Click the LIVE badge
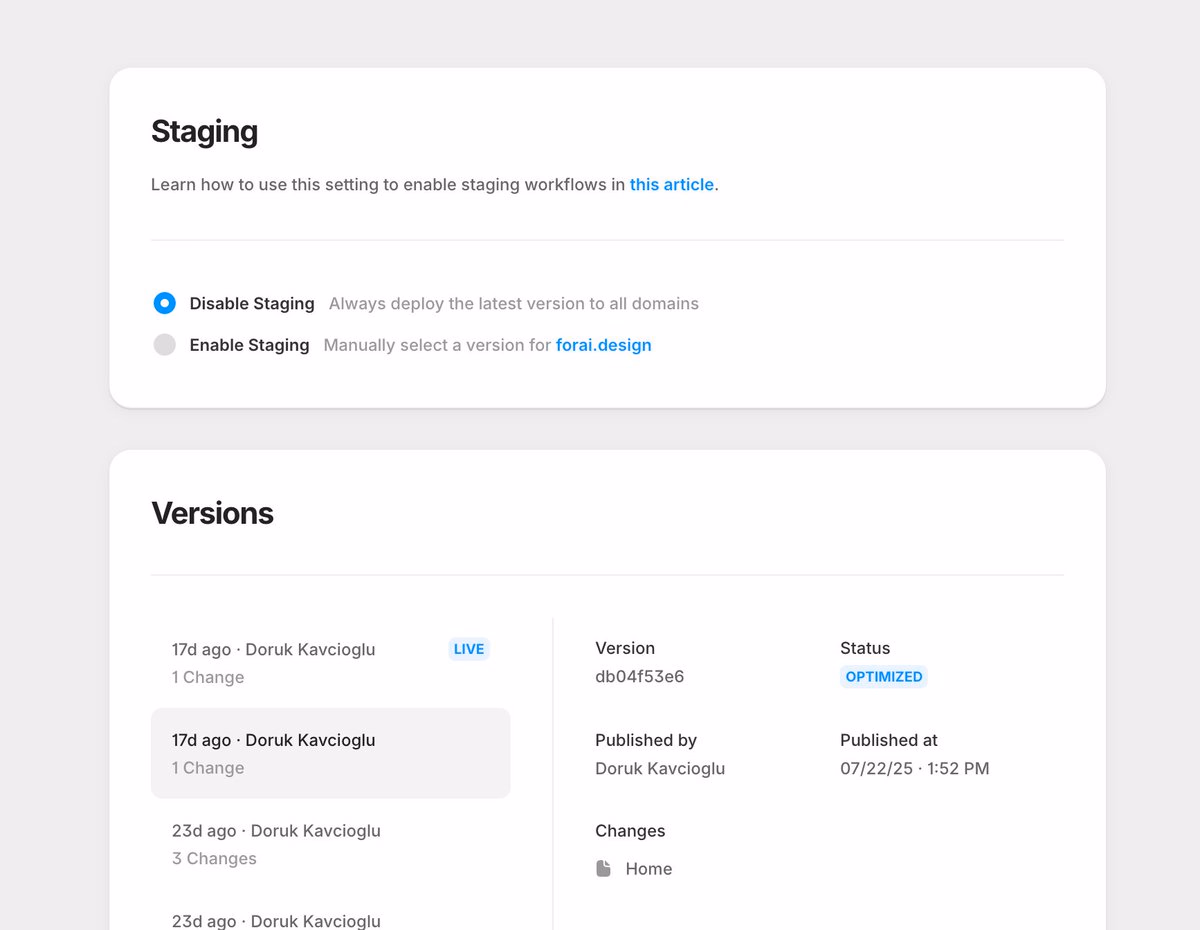 pyautogui.click(x=469, y=649)
